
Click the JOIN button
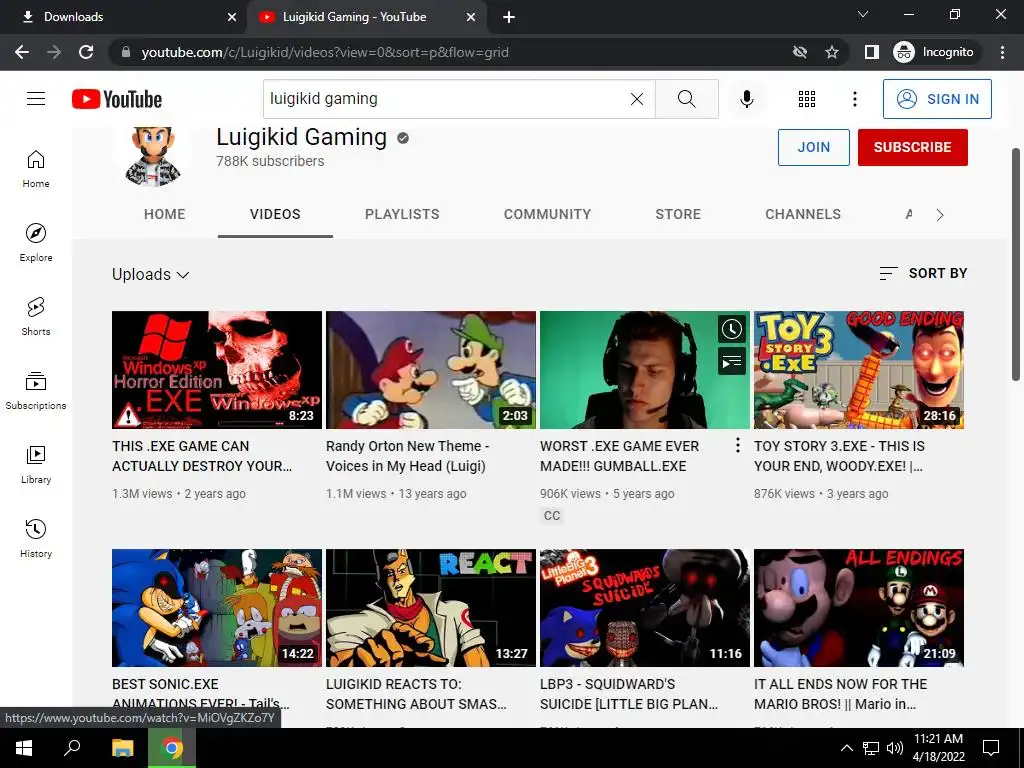click(x=814, y=147)
